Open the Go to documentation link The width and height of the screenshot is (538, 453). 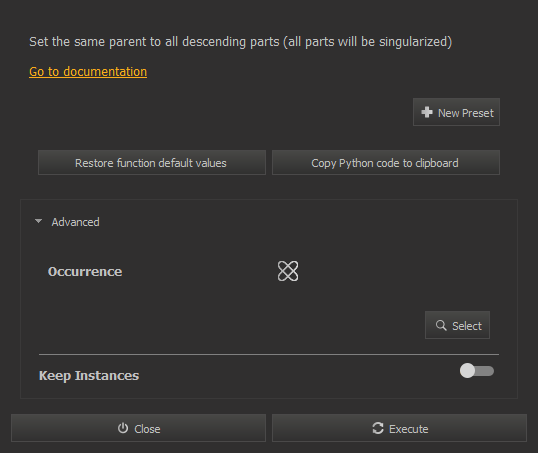88,72
